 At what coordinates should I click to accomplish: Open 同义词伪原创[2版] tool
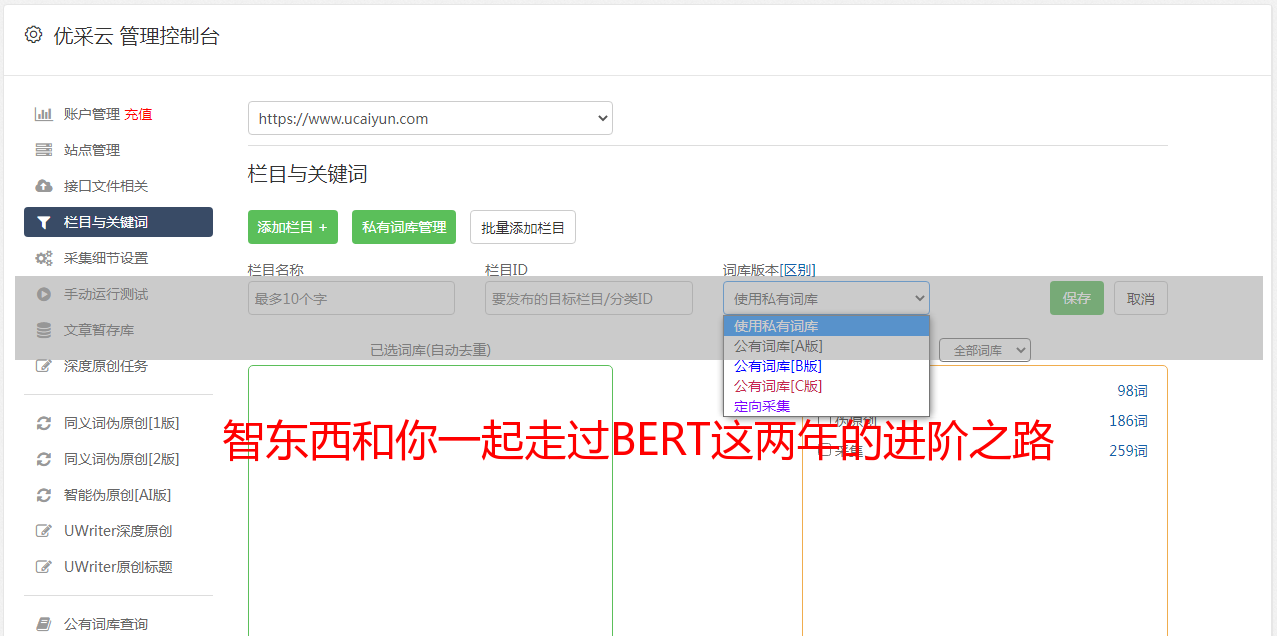click(122, 459)
